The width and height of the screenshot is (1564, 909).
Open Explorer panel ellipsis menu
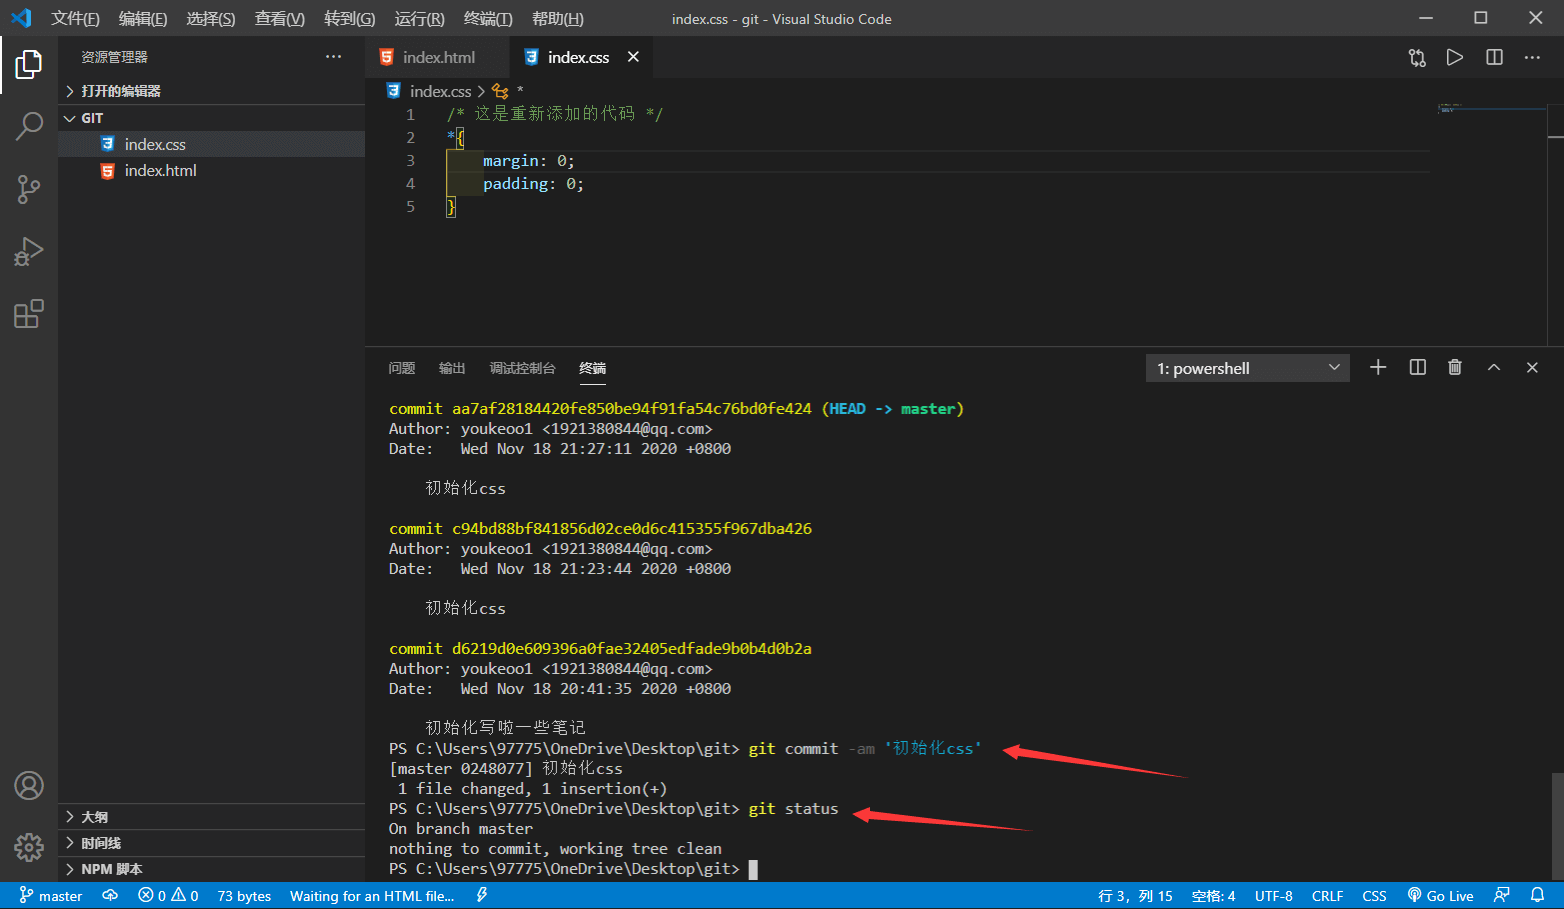334,57
